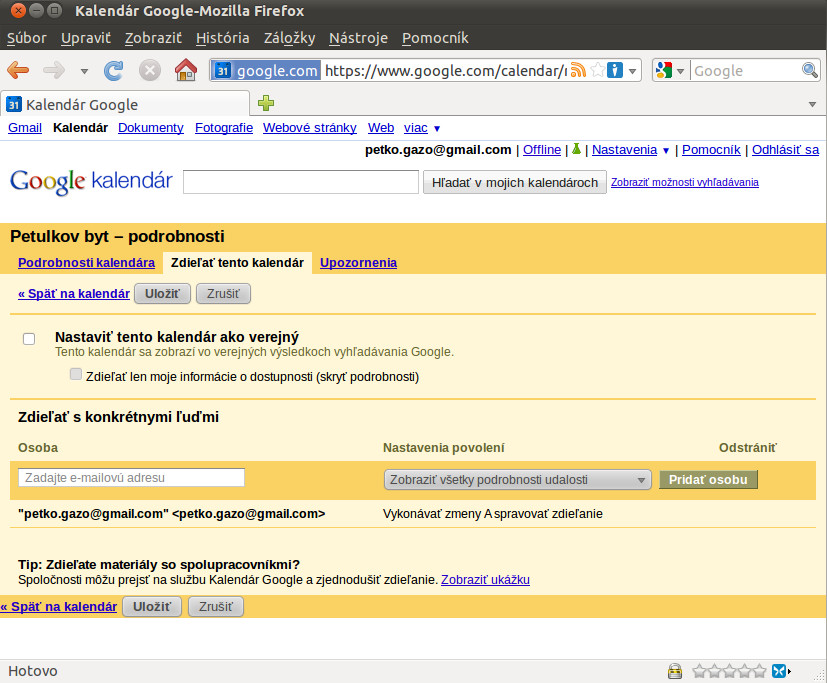Click the bottom Uložiť button

pos(152,607)
